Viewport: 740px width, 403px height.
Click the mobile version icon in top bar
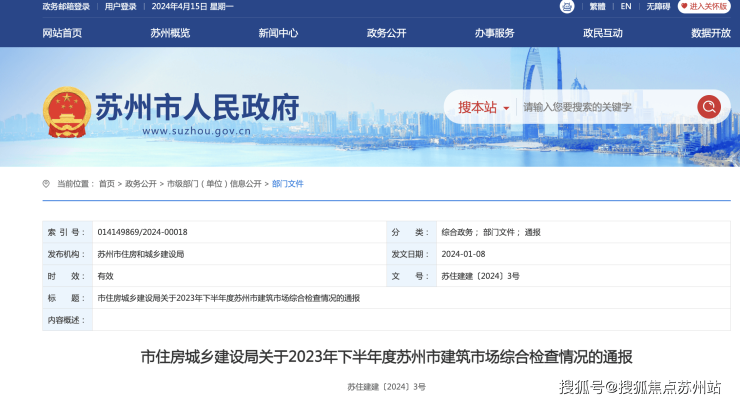567,7
